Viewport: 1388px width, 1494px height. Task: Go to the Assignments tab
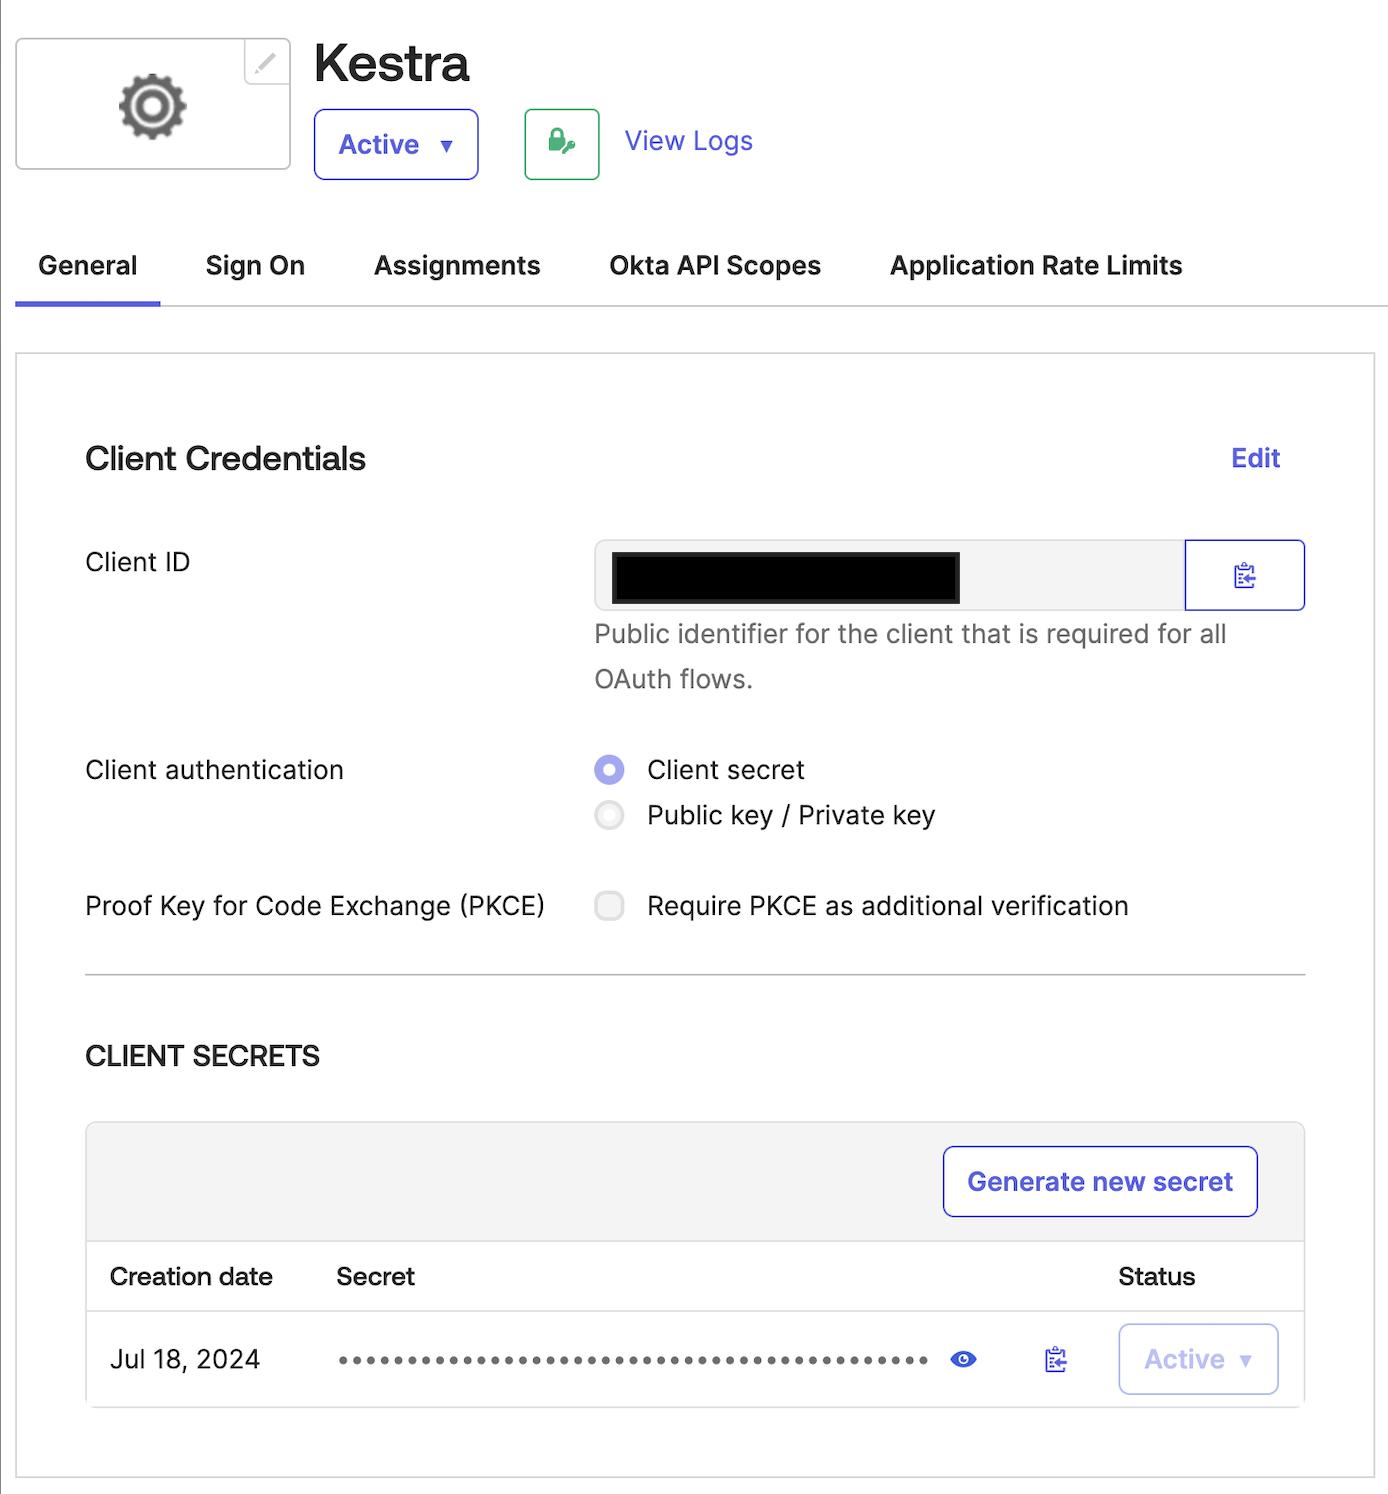coord(457,266)
